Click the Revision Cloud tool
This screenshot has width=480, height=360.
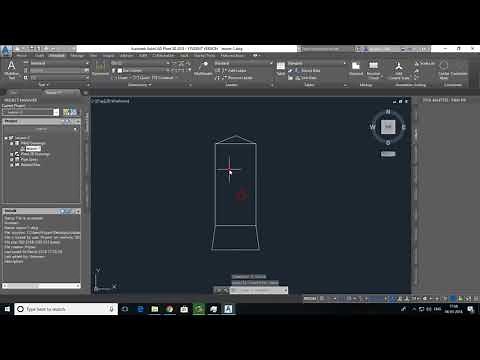(373, 70)
